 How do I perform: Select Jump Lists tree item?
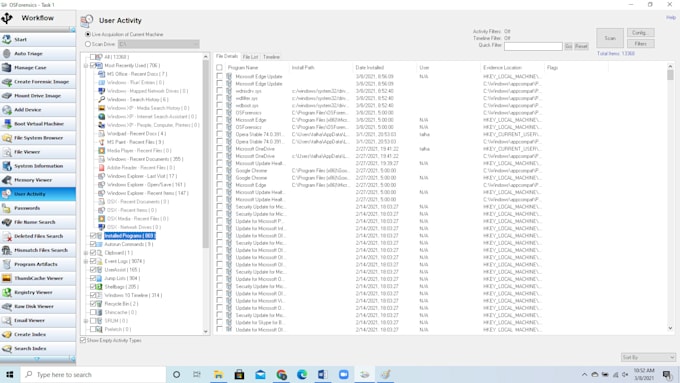[122, 278]
